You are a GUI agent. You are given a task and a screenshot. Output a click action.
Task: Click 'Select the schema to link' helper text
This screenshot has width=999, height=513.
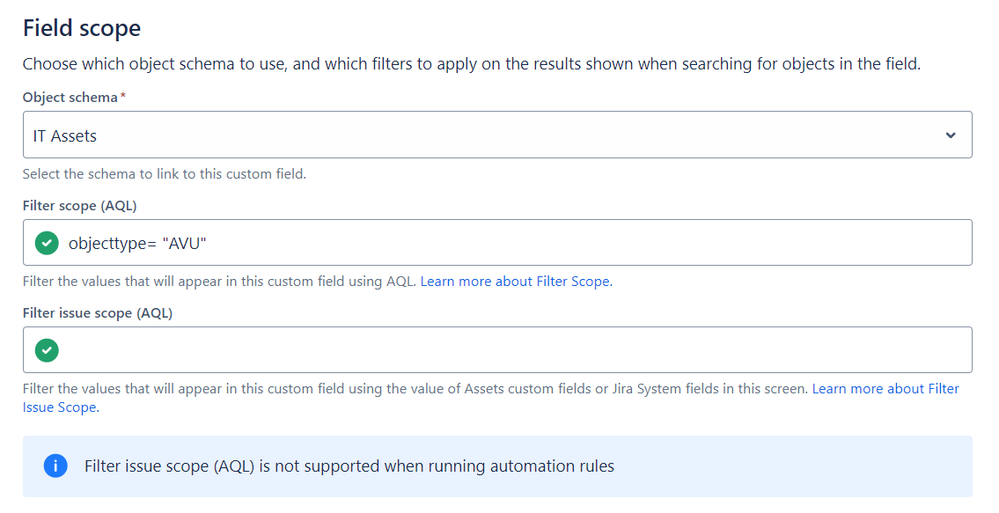click(x=164, y=174)
